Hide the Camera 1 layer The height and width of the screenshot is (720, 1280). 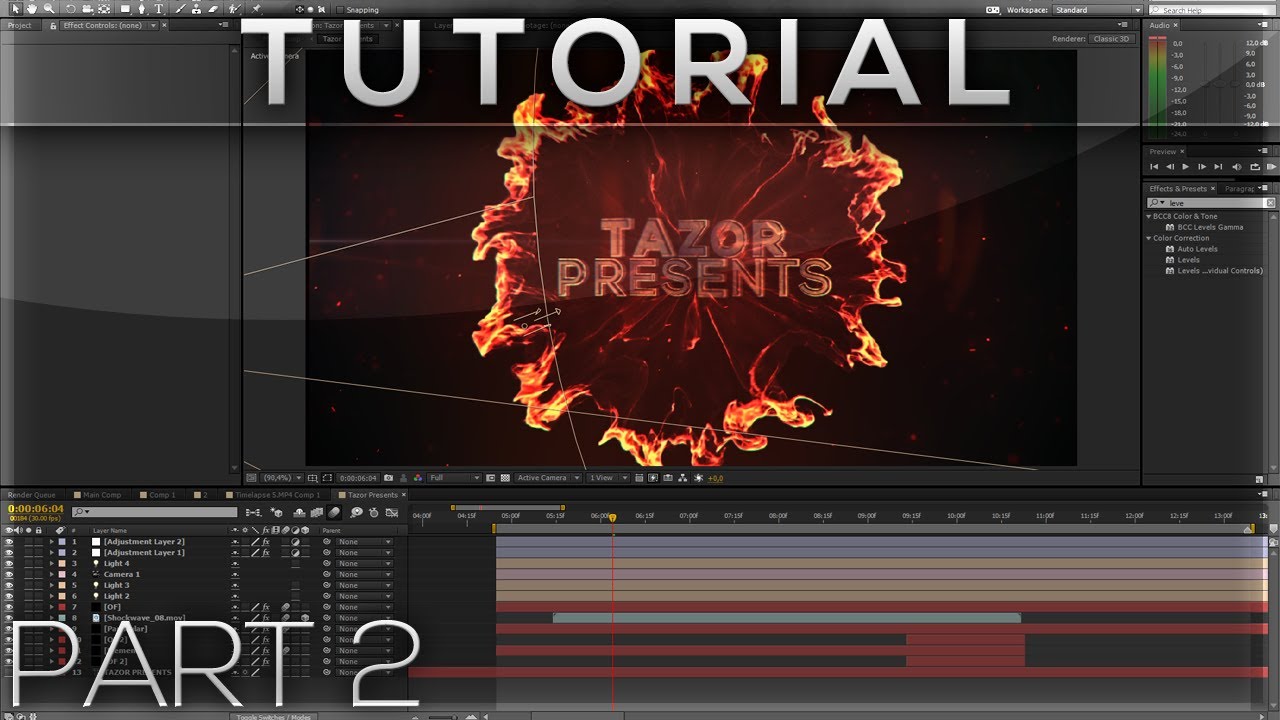coord(9,574)
